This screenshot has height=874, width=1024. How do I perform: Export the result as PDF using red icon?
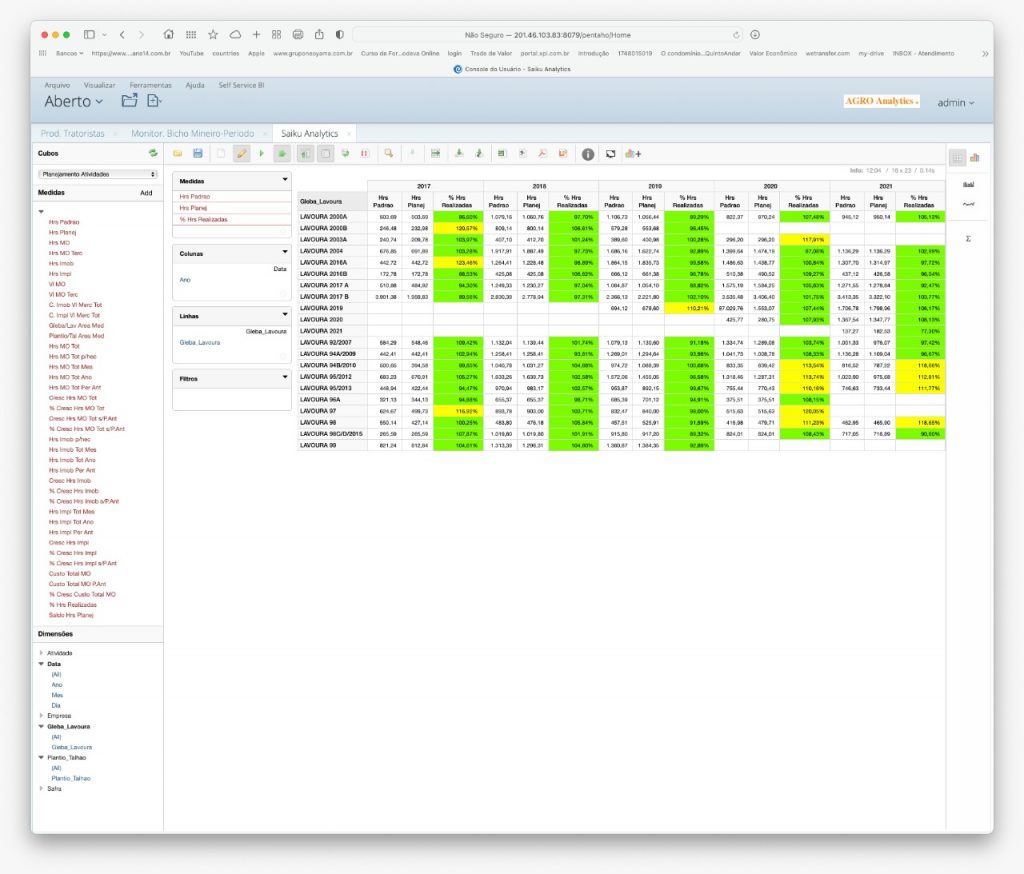click(x=542, y=154)
